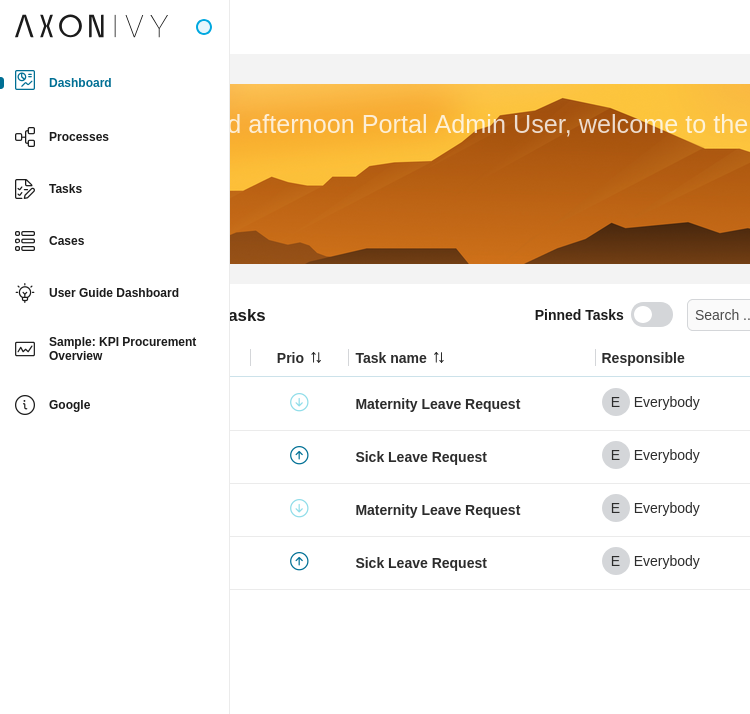This screenshot has width=750, height=714.
Task: Open Sample: KPI Procurement Overview
Action: 122,349
